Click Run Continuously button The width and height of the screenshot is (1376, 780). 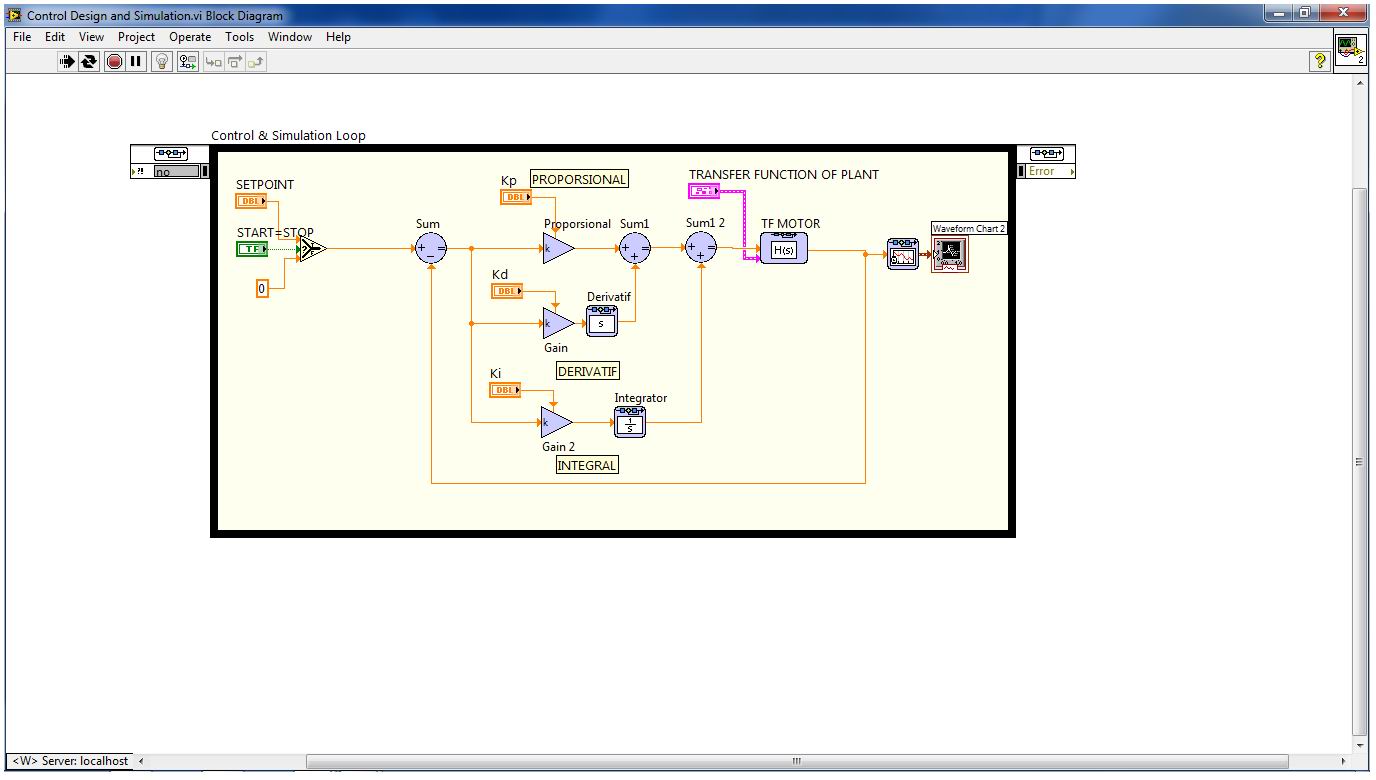[x=89, y=61]
